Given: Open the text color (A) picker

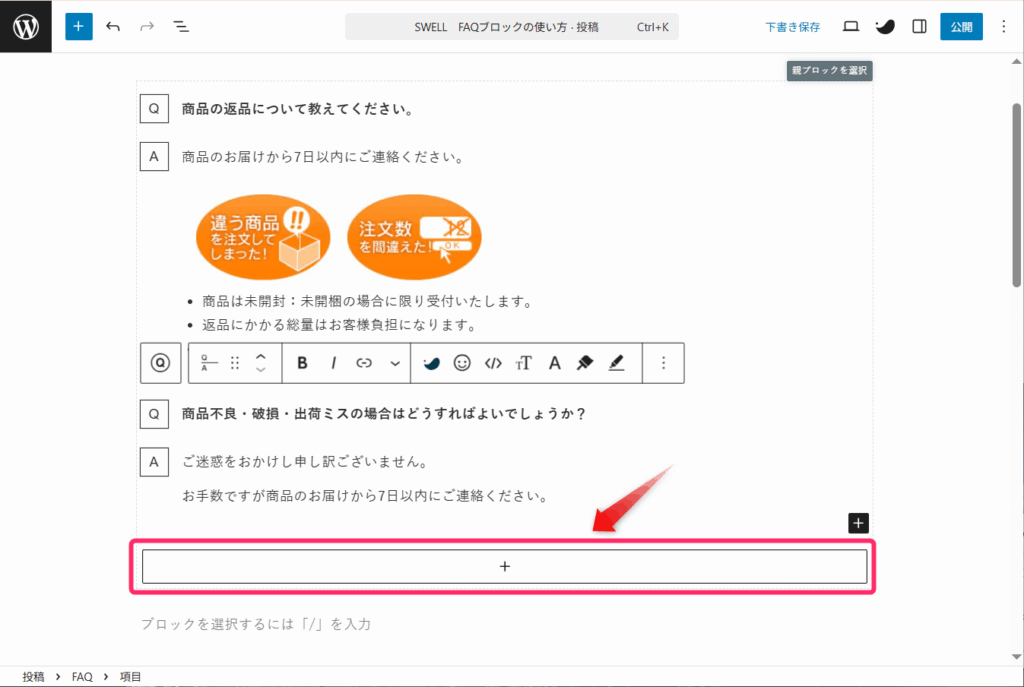Looking at the screenshot, I should tap(554, 364).
